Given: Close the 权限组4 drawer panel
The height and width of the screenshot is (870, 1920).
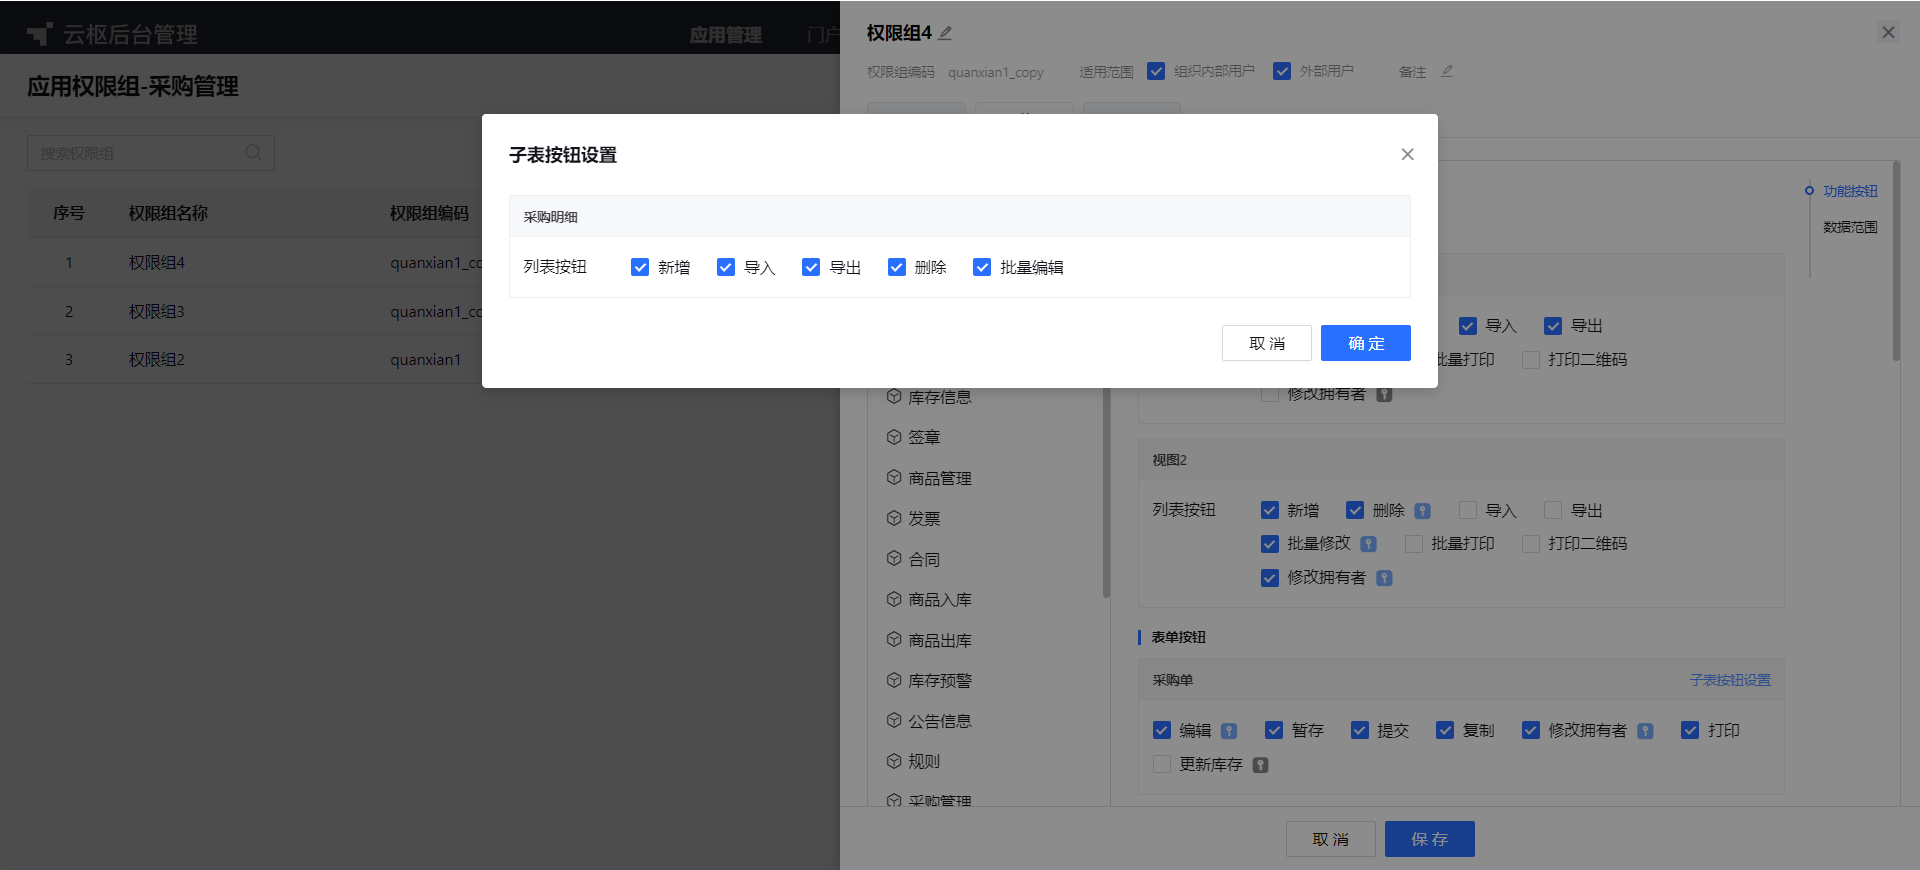Looking at the screenshot, I should (x=1888, y=32).
